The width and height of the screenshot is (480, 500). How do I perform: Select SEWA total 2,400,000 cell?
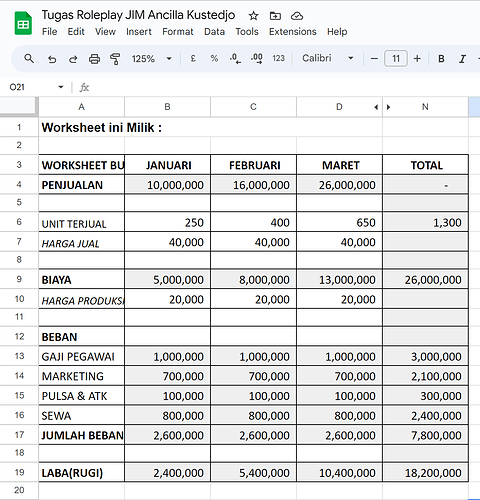(426, 415)
